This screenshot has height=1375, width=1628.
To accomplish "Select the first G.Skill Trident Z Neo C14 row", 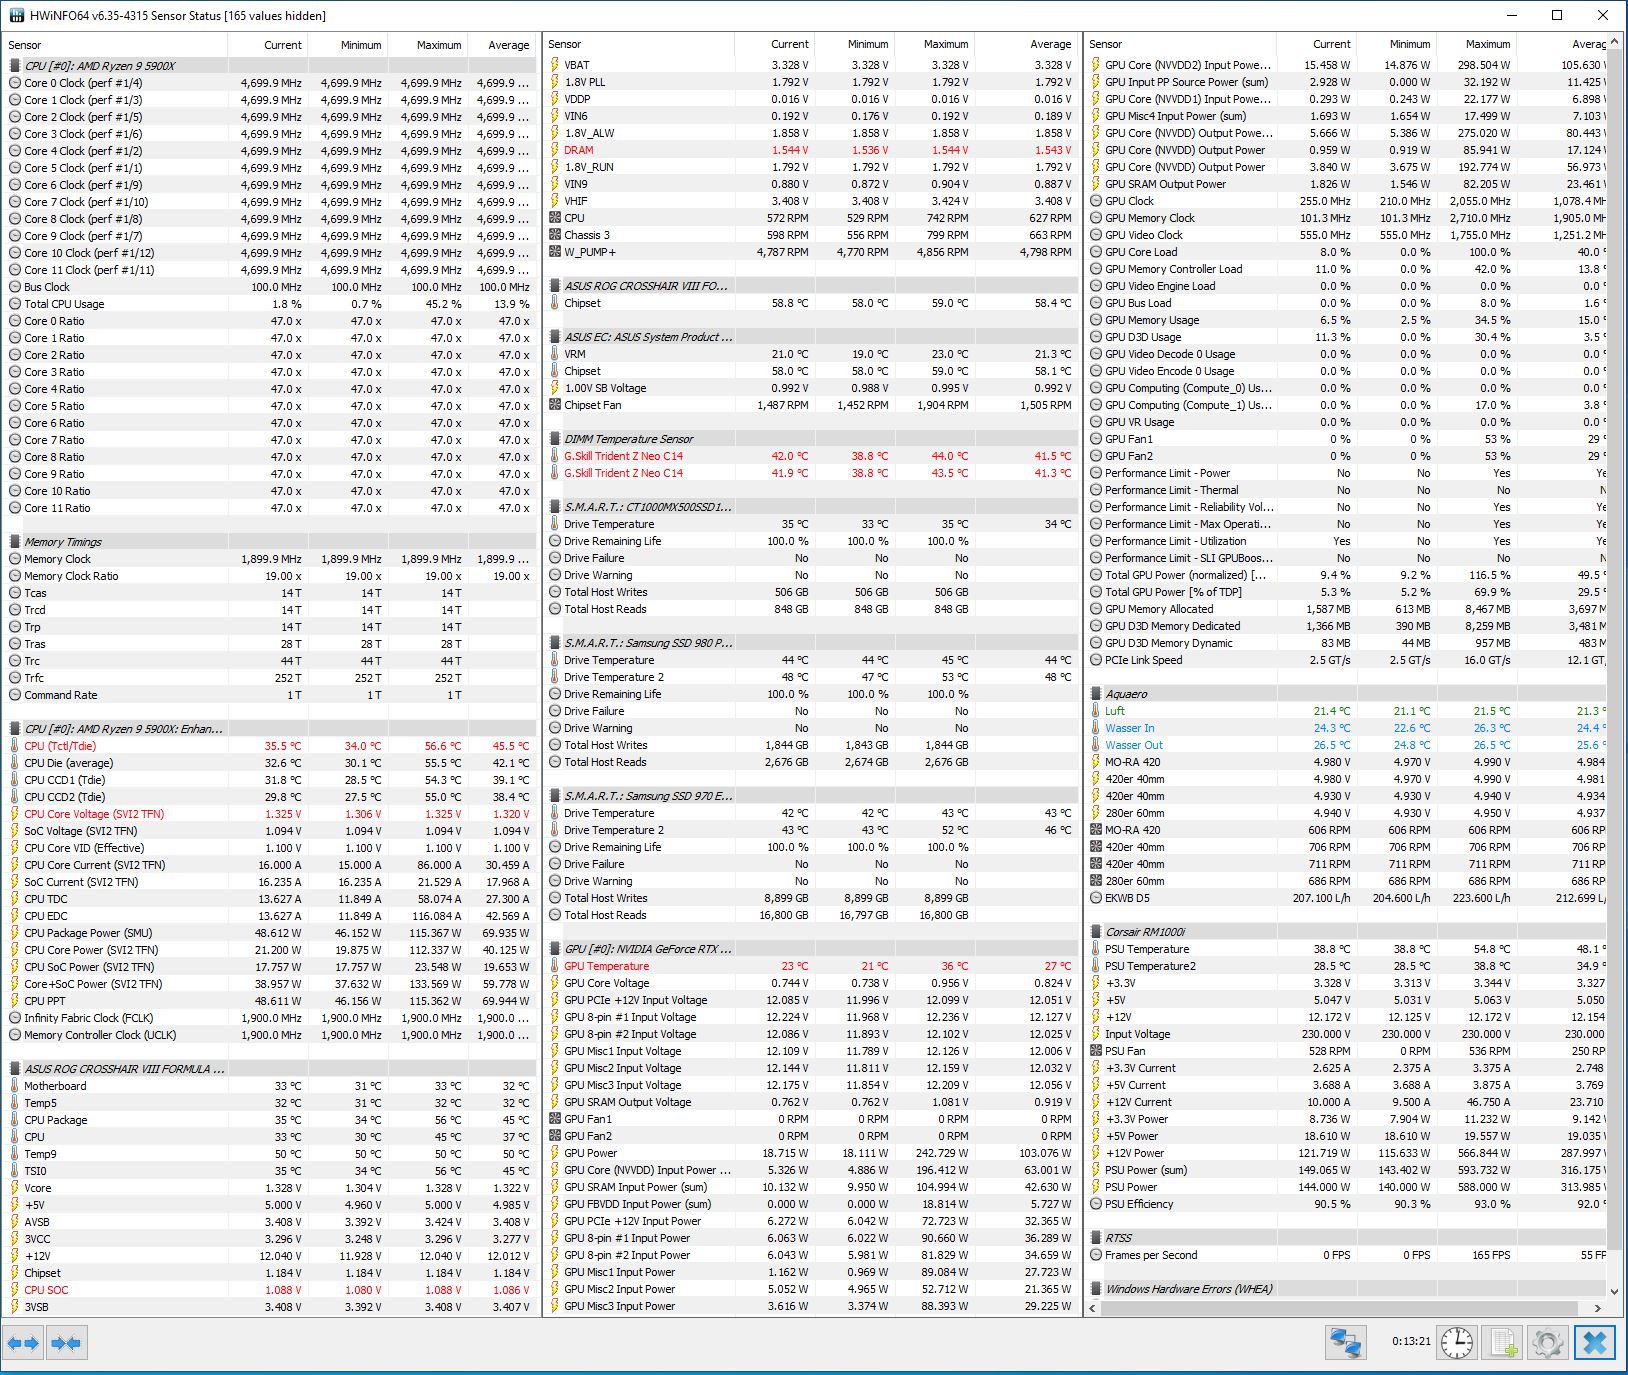I will (x=811, y=456).
